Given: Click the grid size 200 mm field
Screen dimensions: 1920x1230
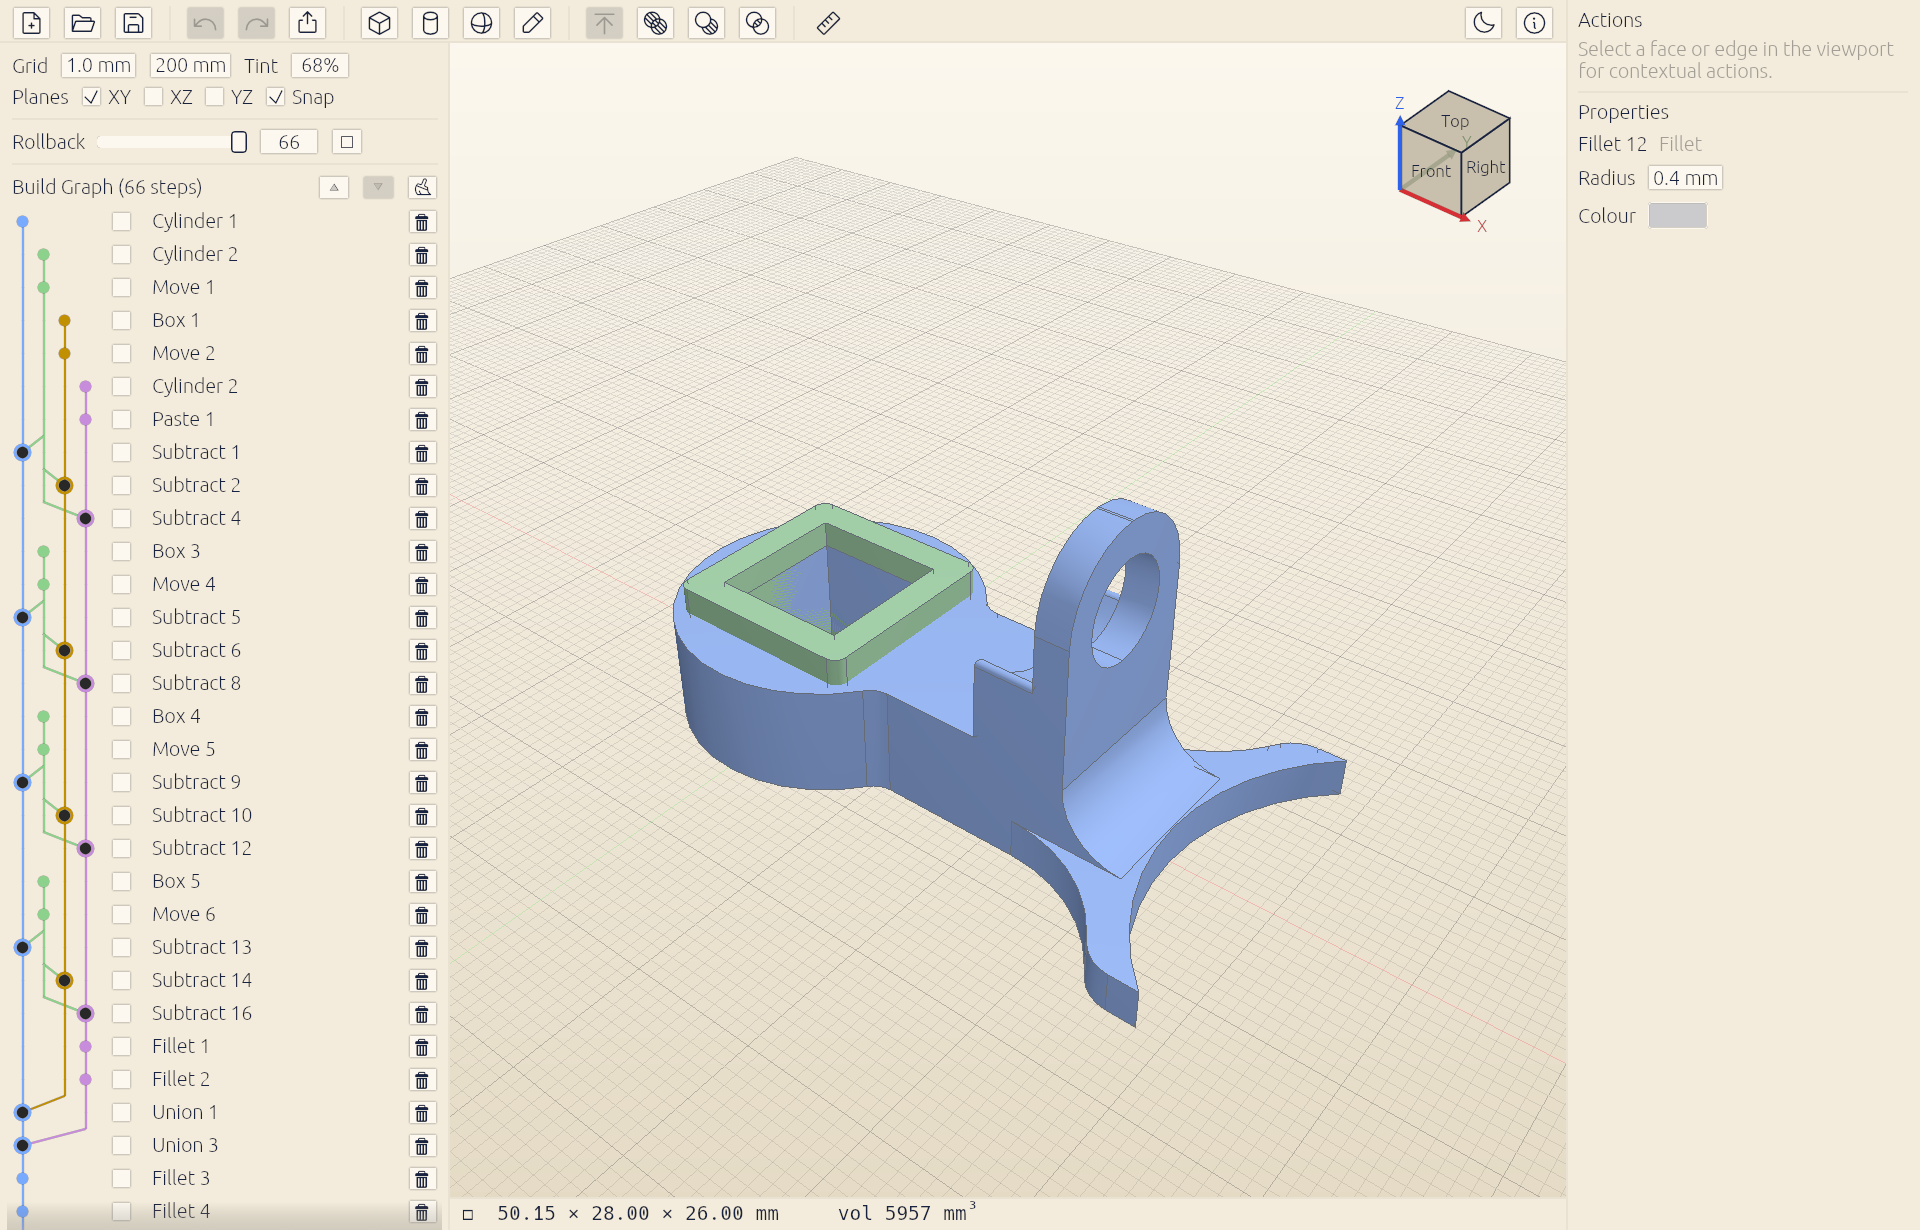Looking at the screenshot, I should click(190, 65).
